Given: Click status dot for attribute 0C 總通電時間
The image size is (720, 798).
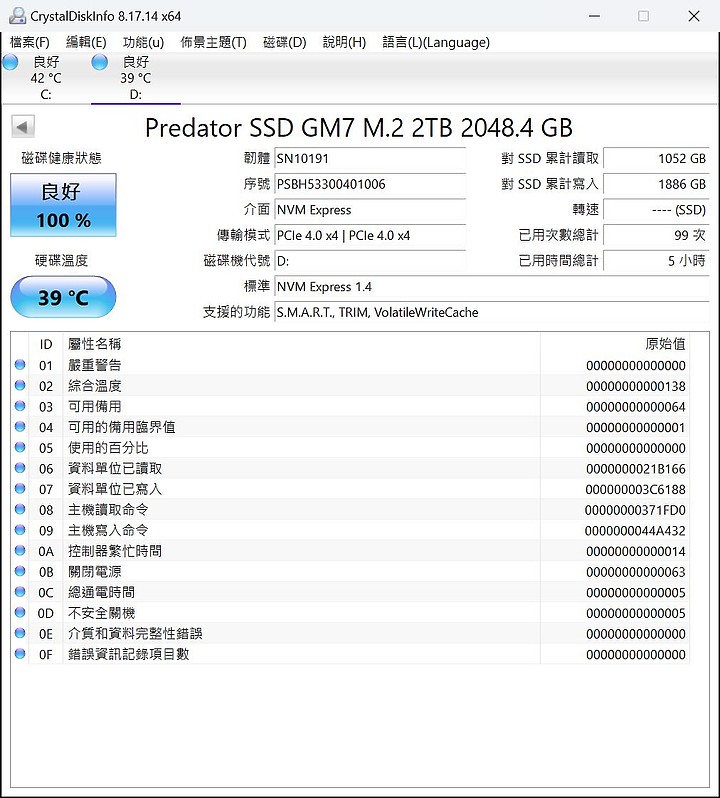Looking at the screenshot, I should click(20, 591).
